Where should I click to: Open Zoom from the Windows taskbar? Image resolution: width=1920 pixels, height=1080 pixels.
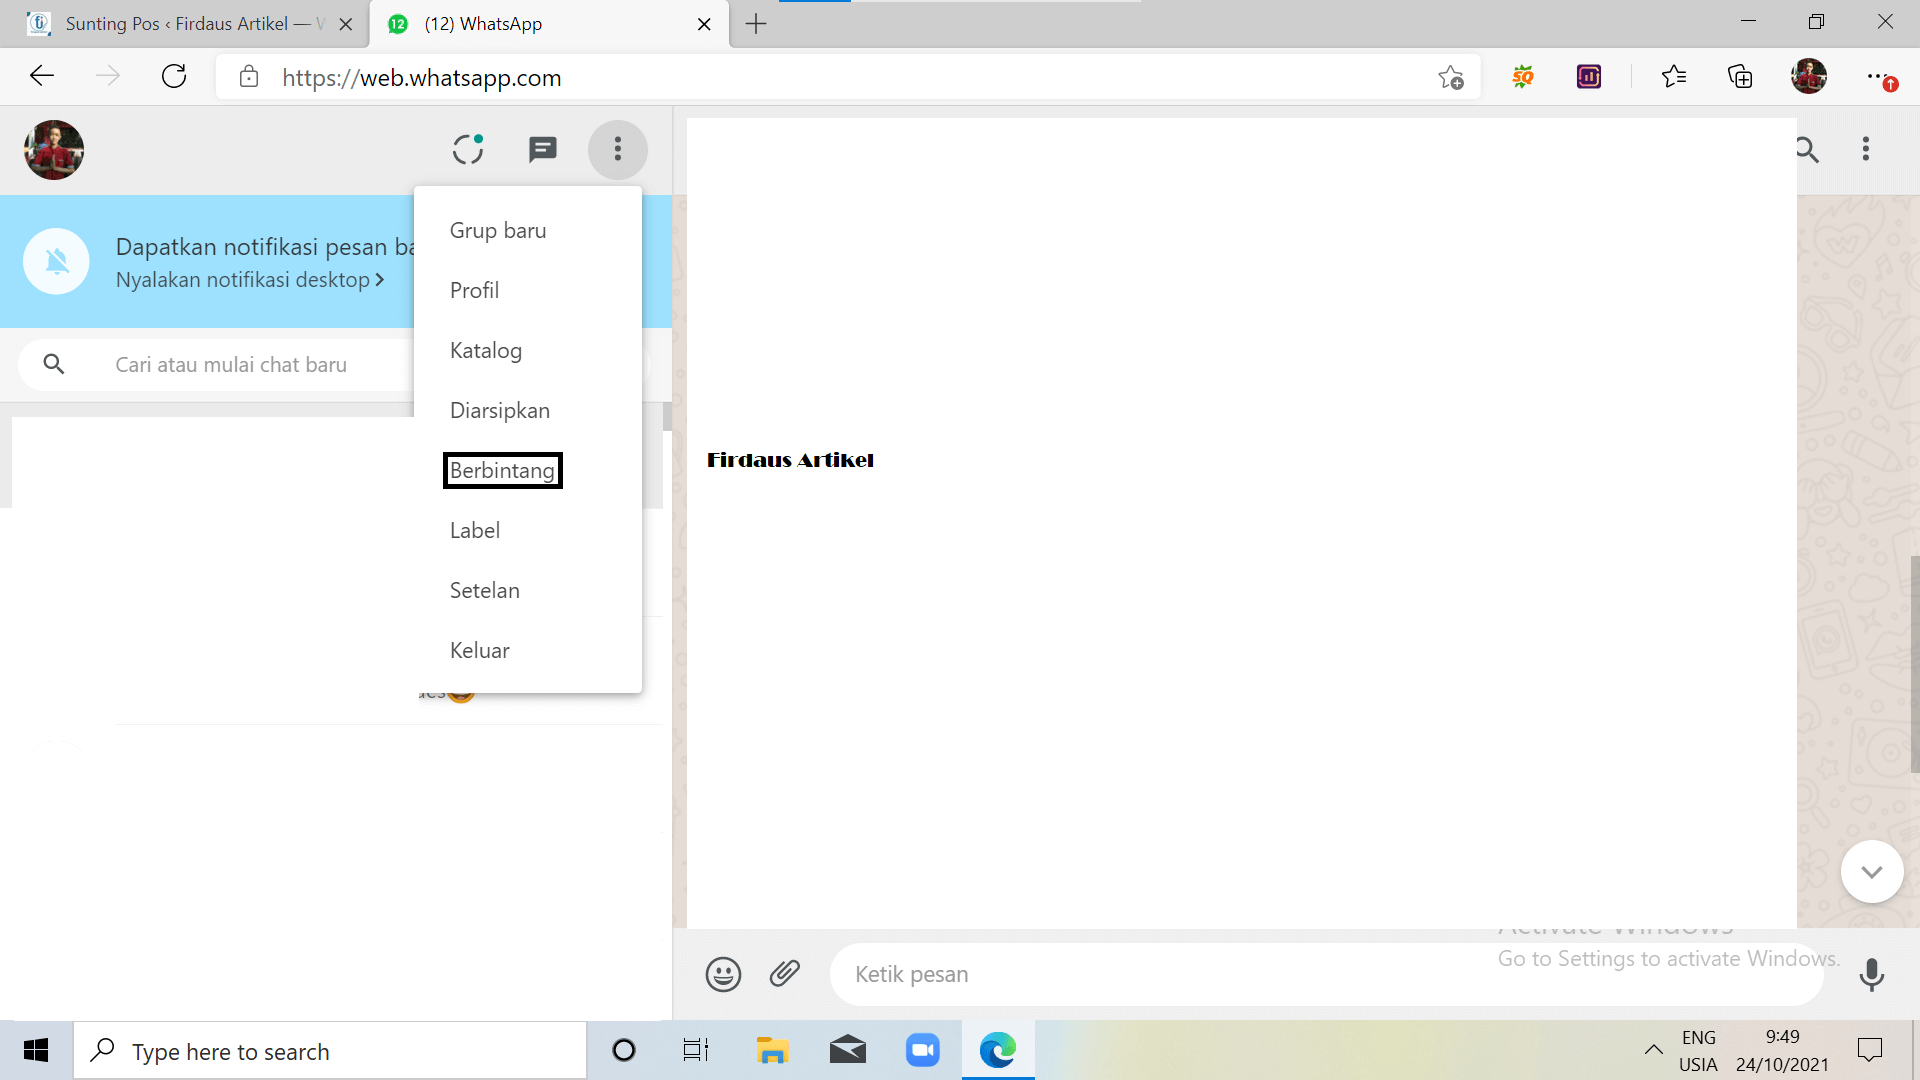[x=922, y=1050]
